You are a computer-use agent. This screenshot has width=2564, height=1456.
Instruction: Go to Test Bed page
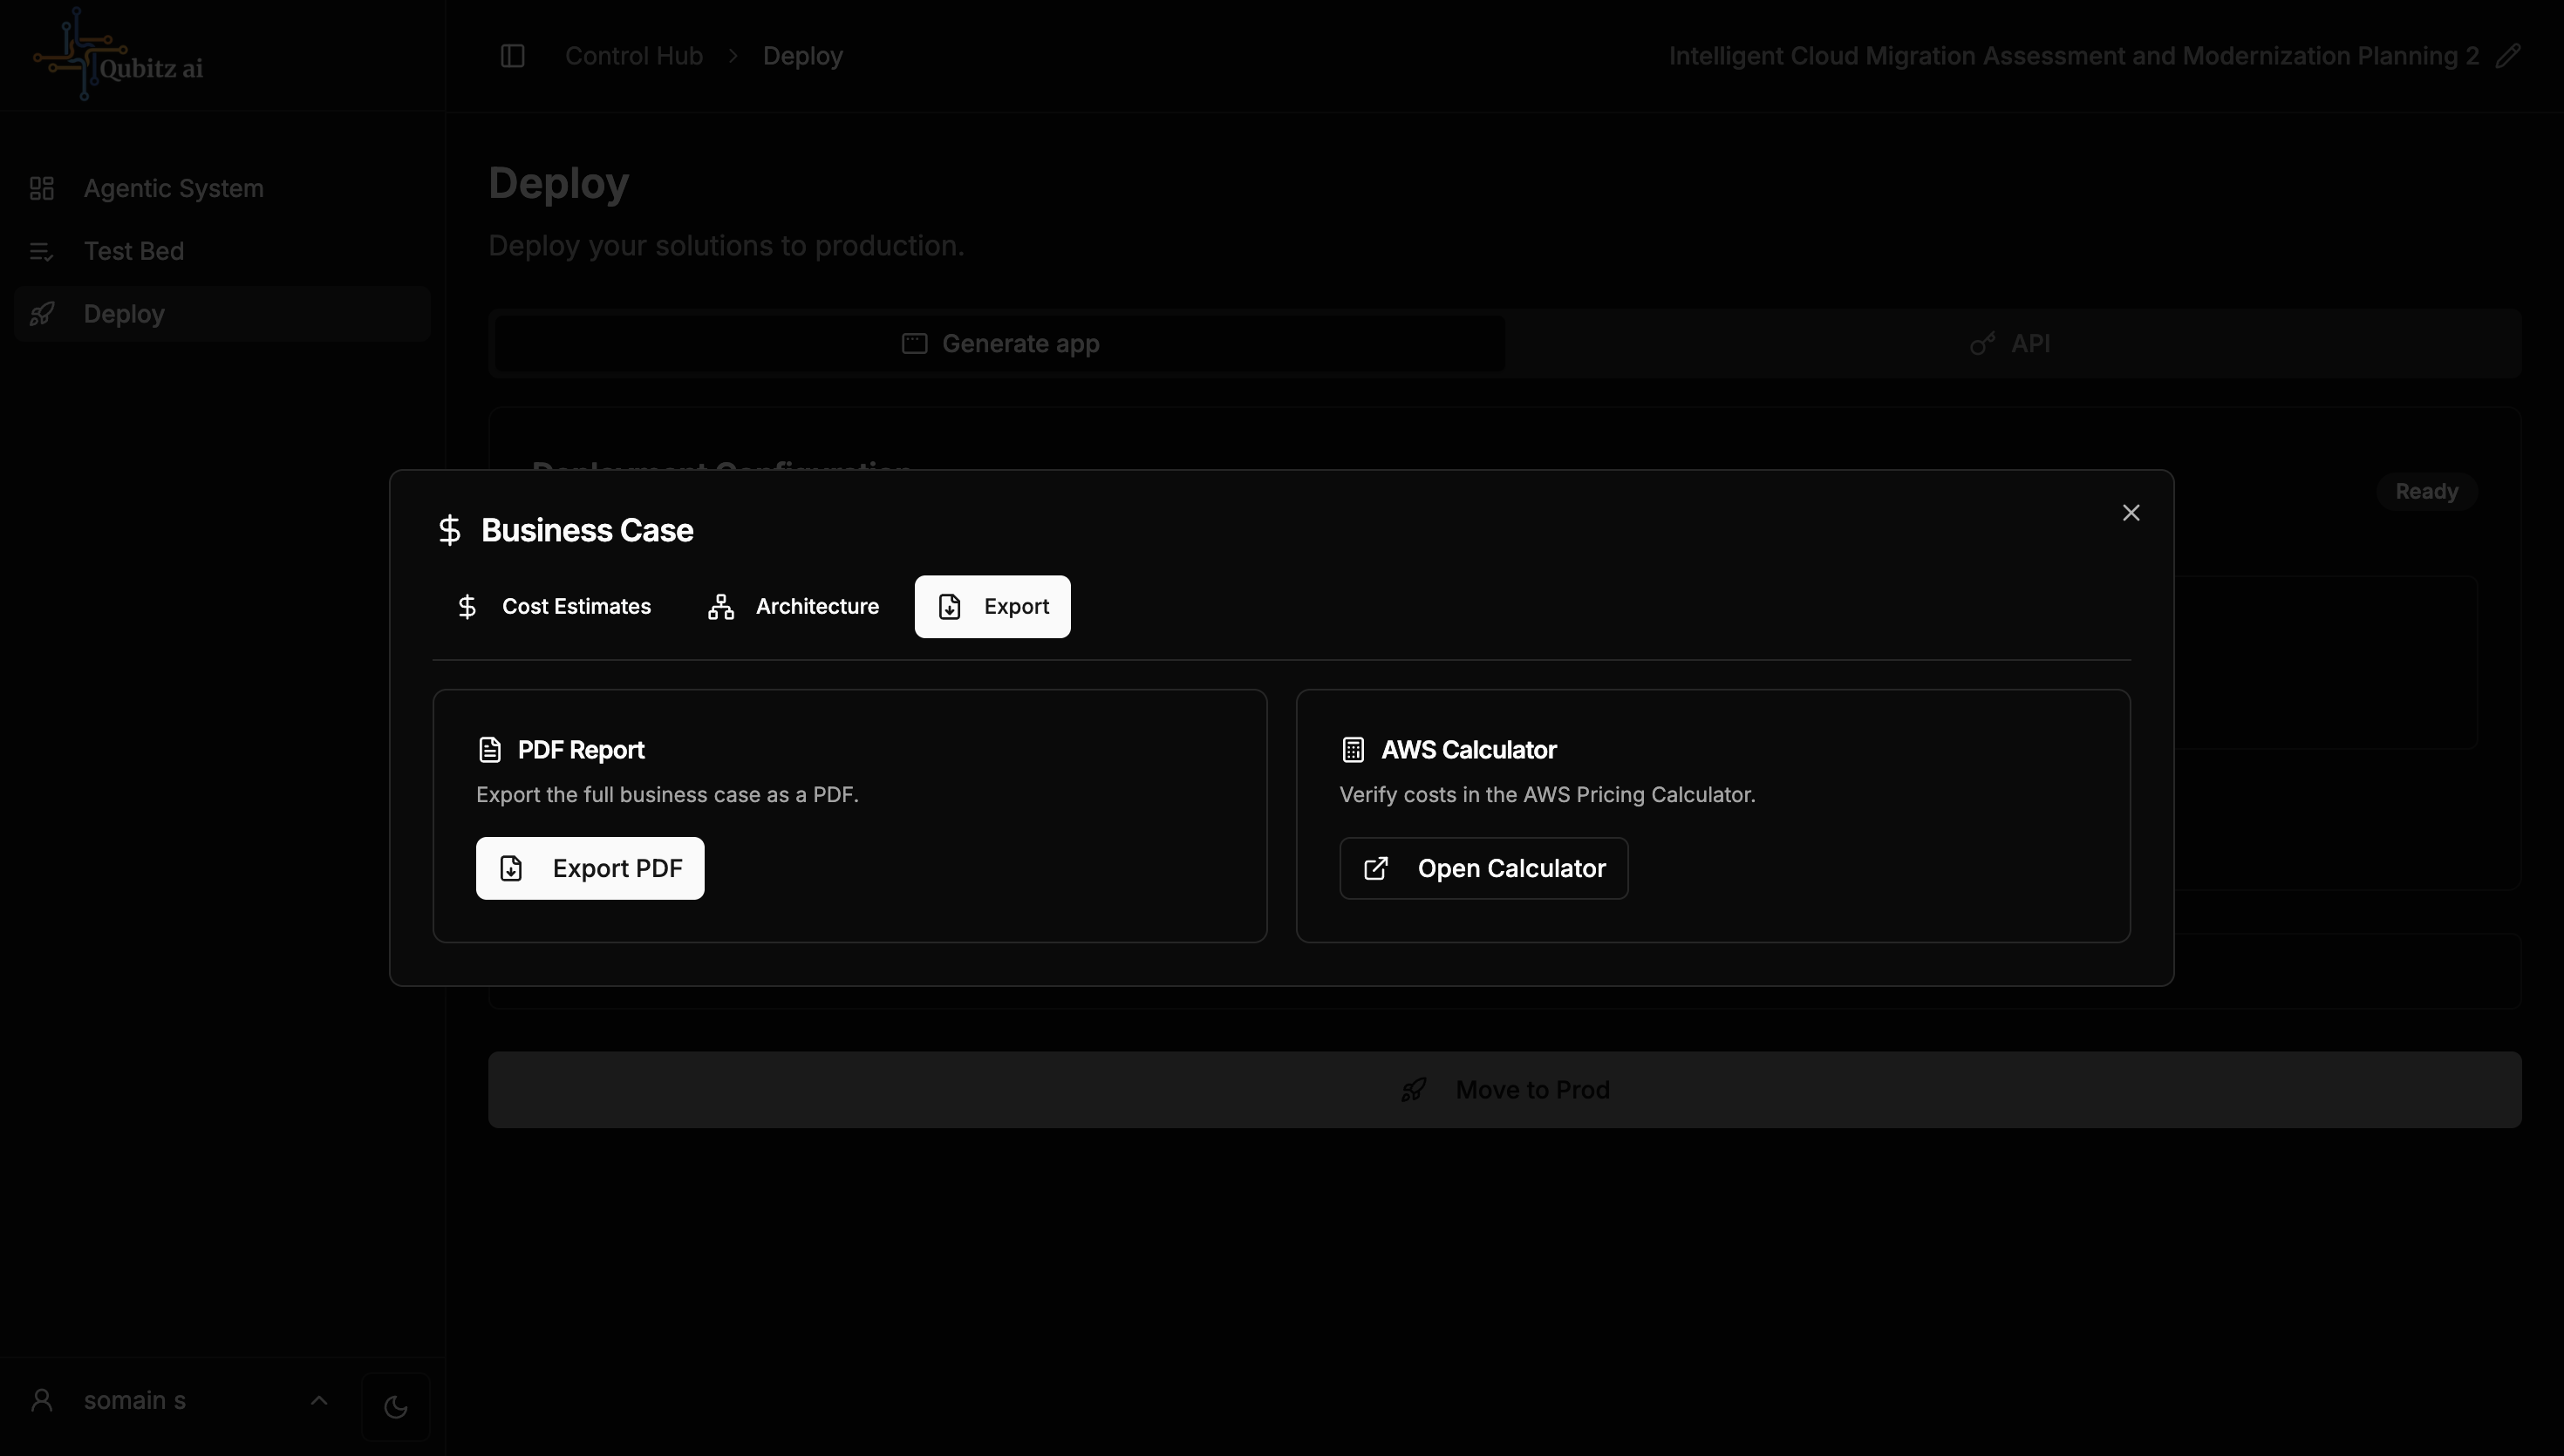coord(133,251)
